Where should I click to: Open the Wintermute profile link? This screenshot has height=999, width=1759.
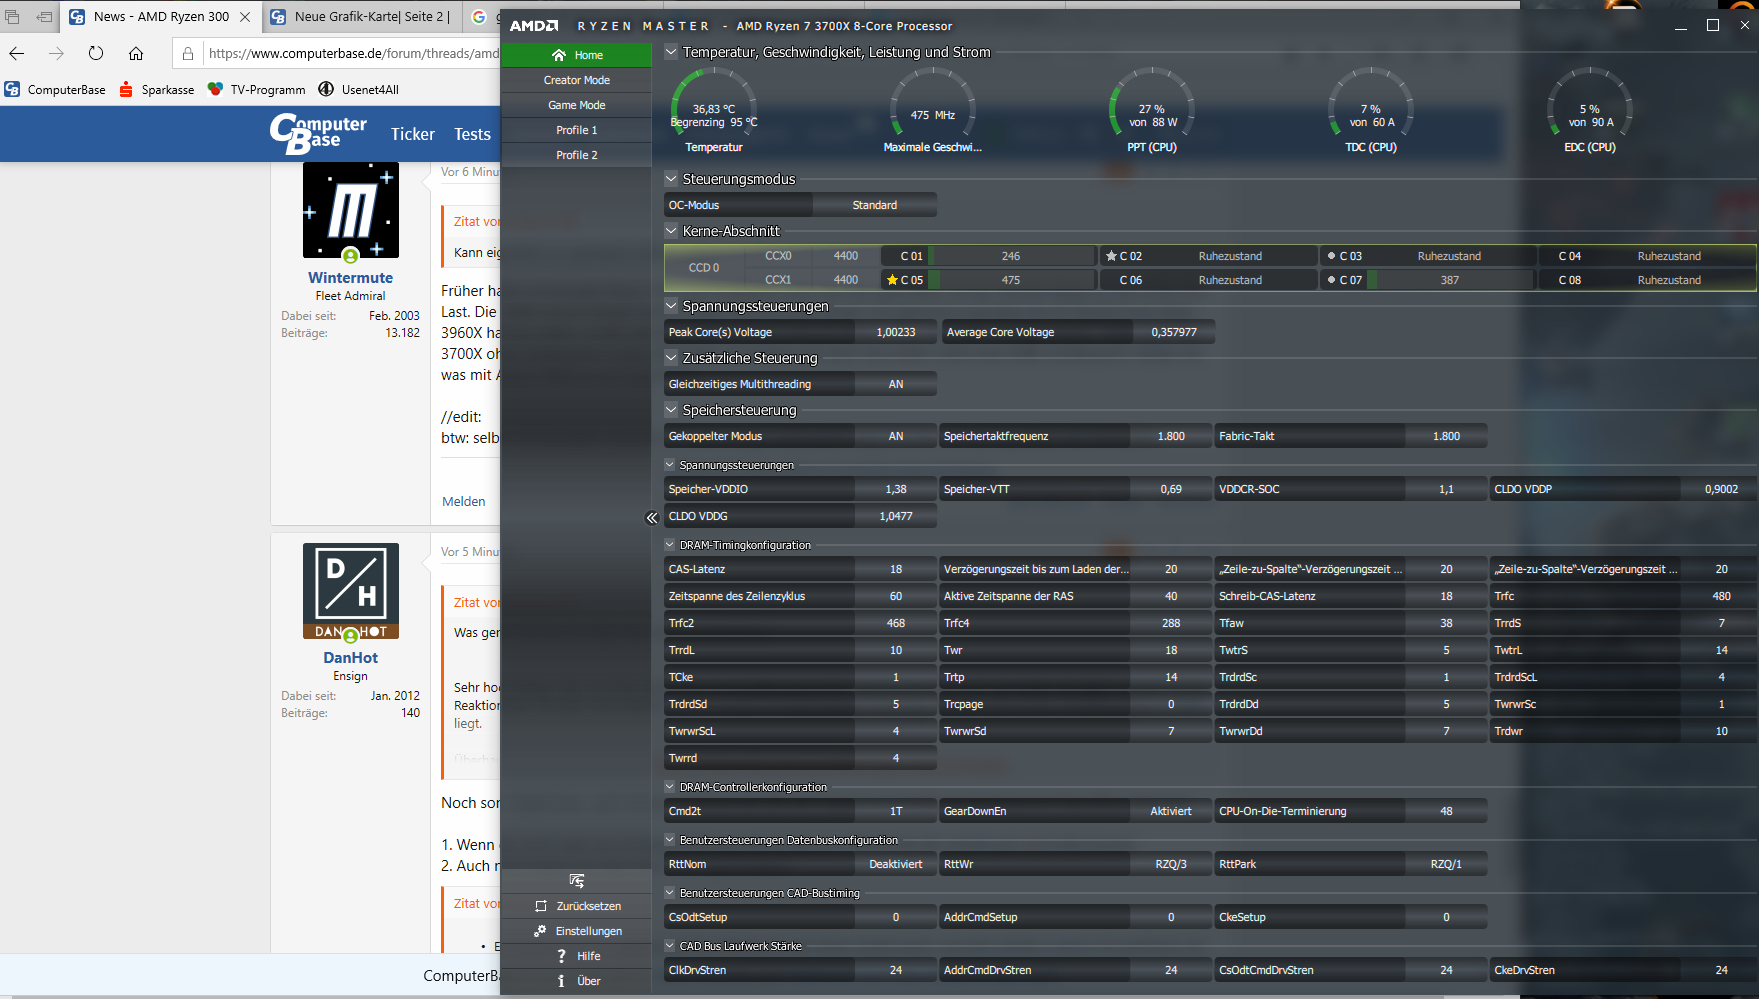(x=350, y=278)
